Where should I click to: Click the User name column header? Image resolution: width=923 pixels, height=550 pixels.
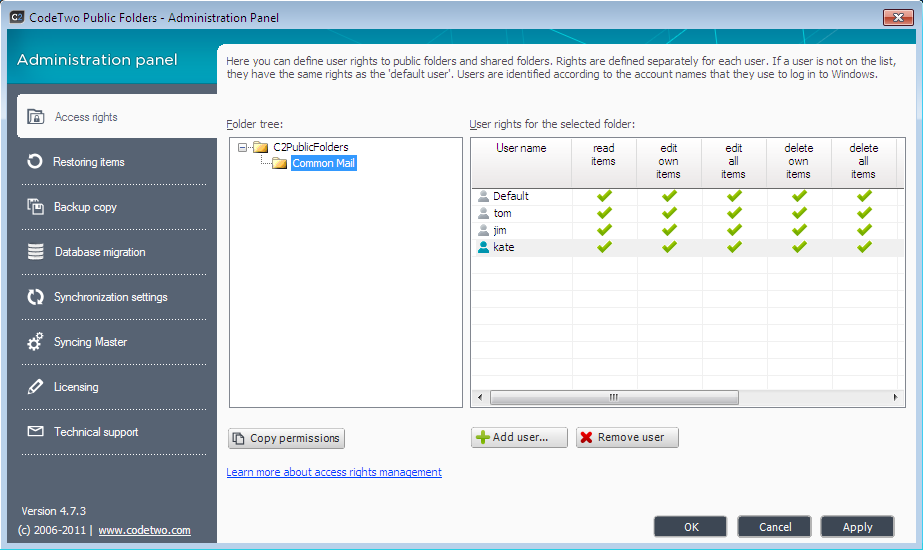(x=521, y=163)
